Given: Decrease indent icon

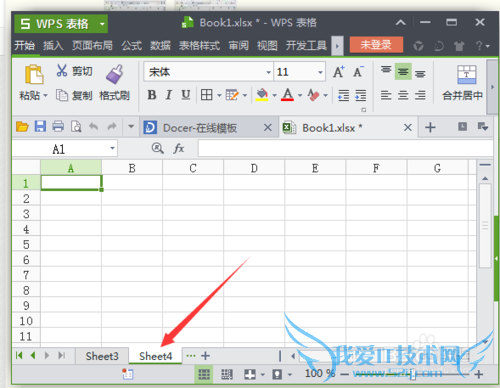Looking at the screenshot, I should coord(343,96).
